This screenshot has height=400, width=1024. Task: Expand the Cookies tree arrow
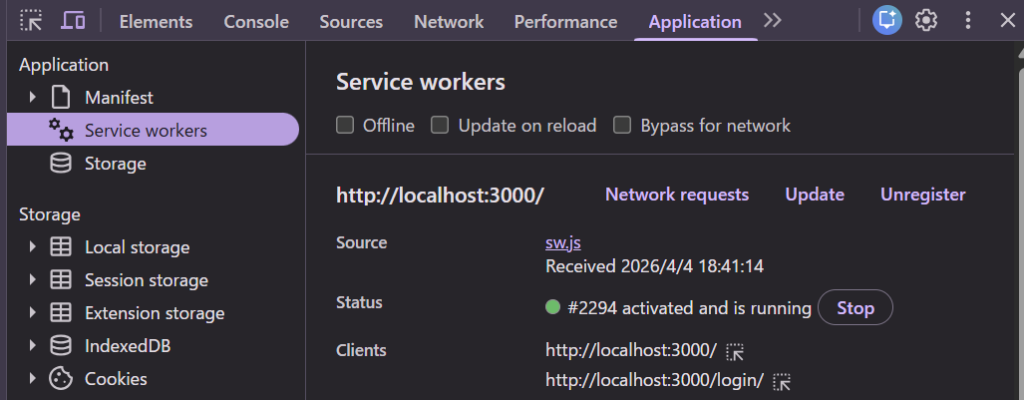coord(33,379)
